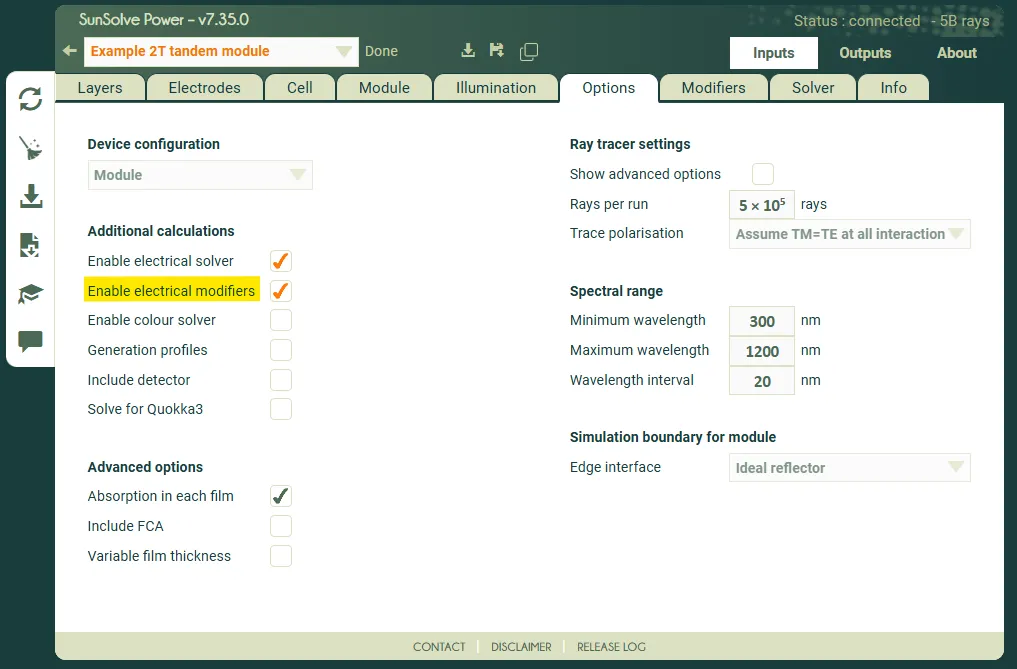Image resolution: width=1017 pixels, height=669 pixels.
Task: Click the back arrow beside the project name
Action: click(x=68, y=51)
